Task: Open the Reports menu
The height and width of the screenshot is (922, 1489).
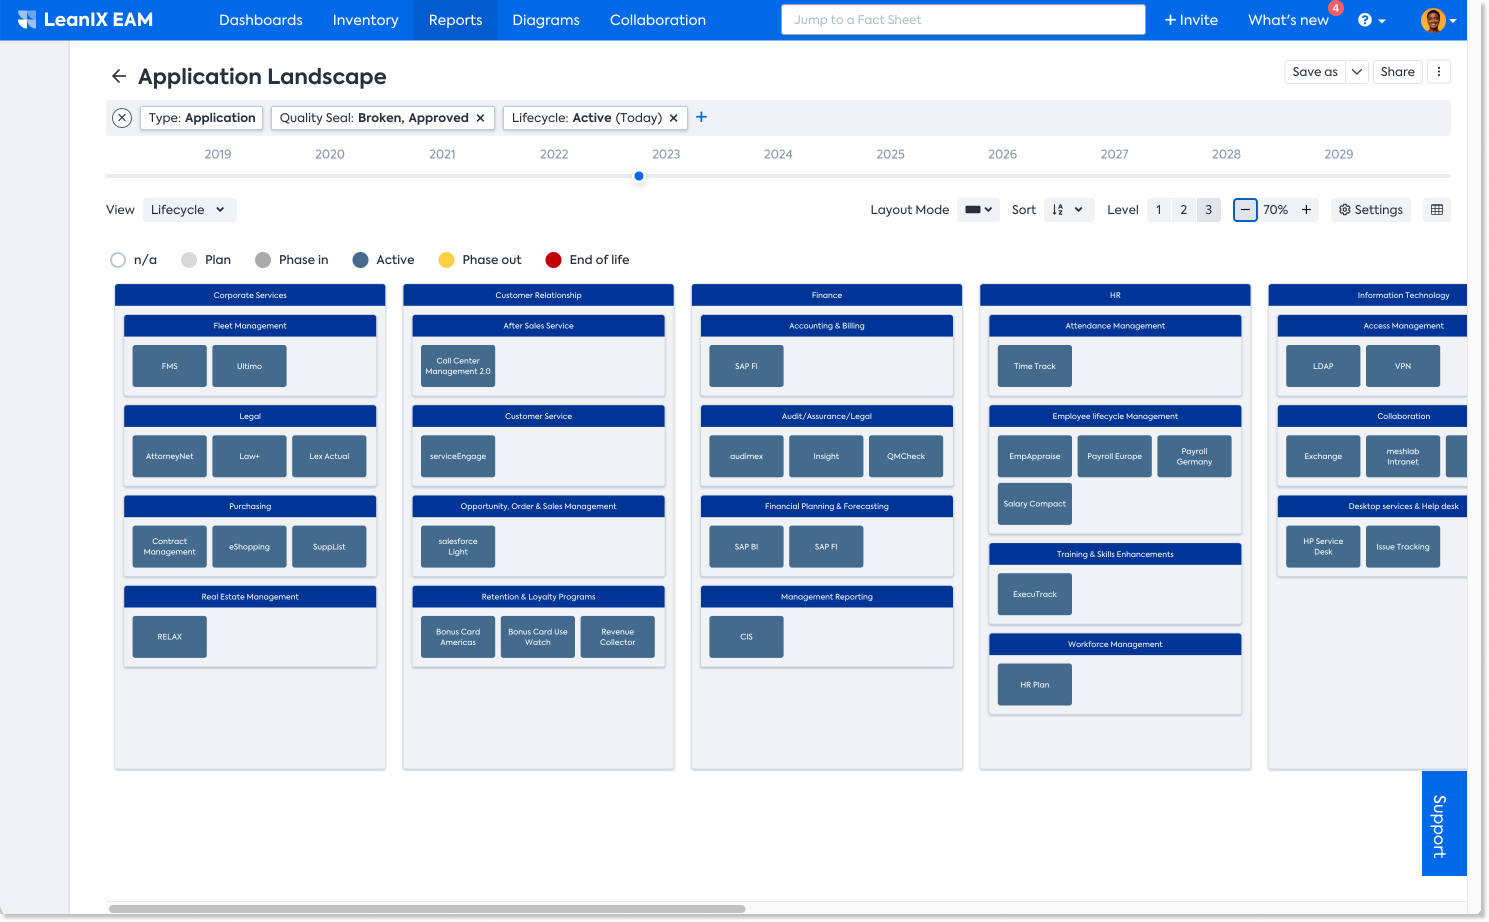Action: (455, 20)
